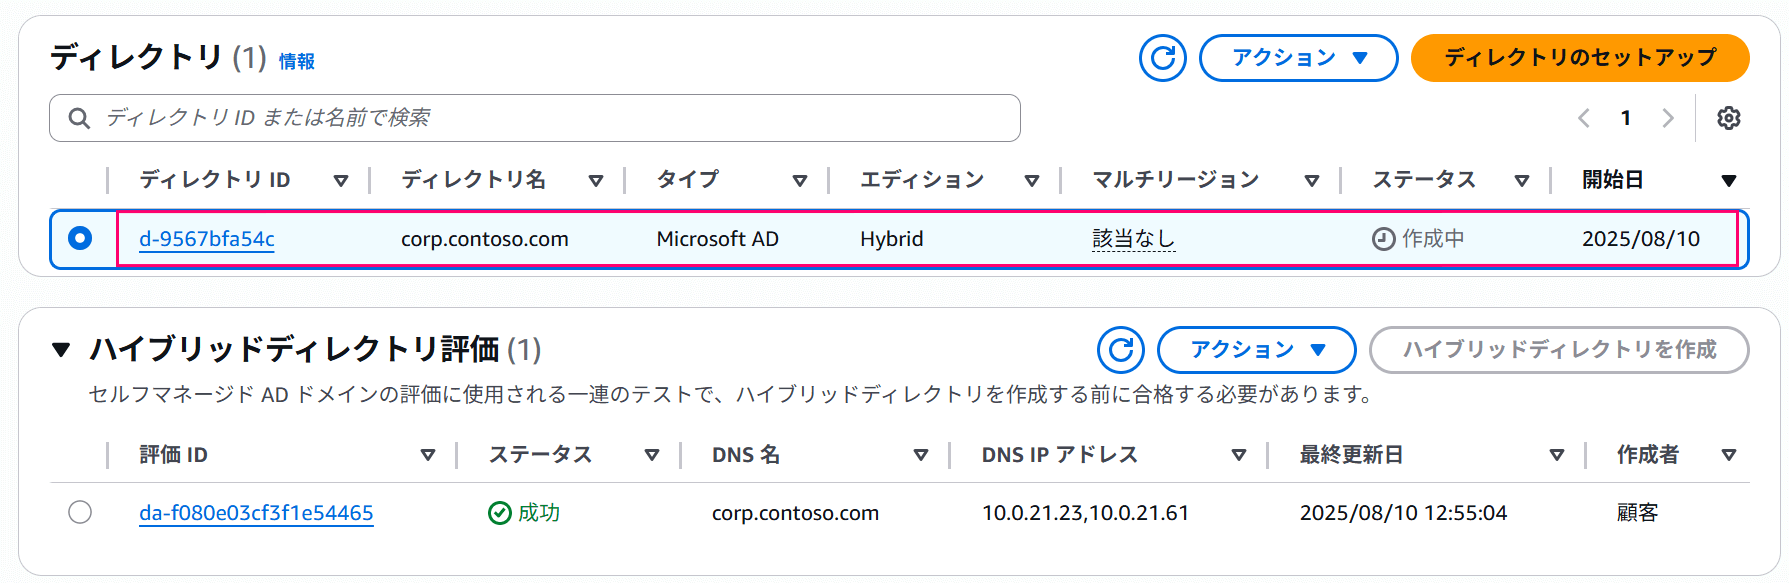Click Hybrid edition cell
This screenshot has height=583, width=1789.
[892, 239]
